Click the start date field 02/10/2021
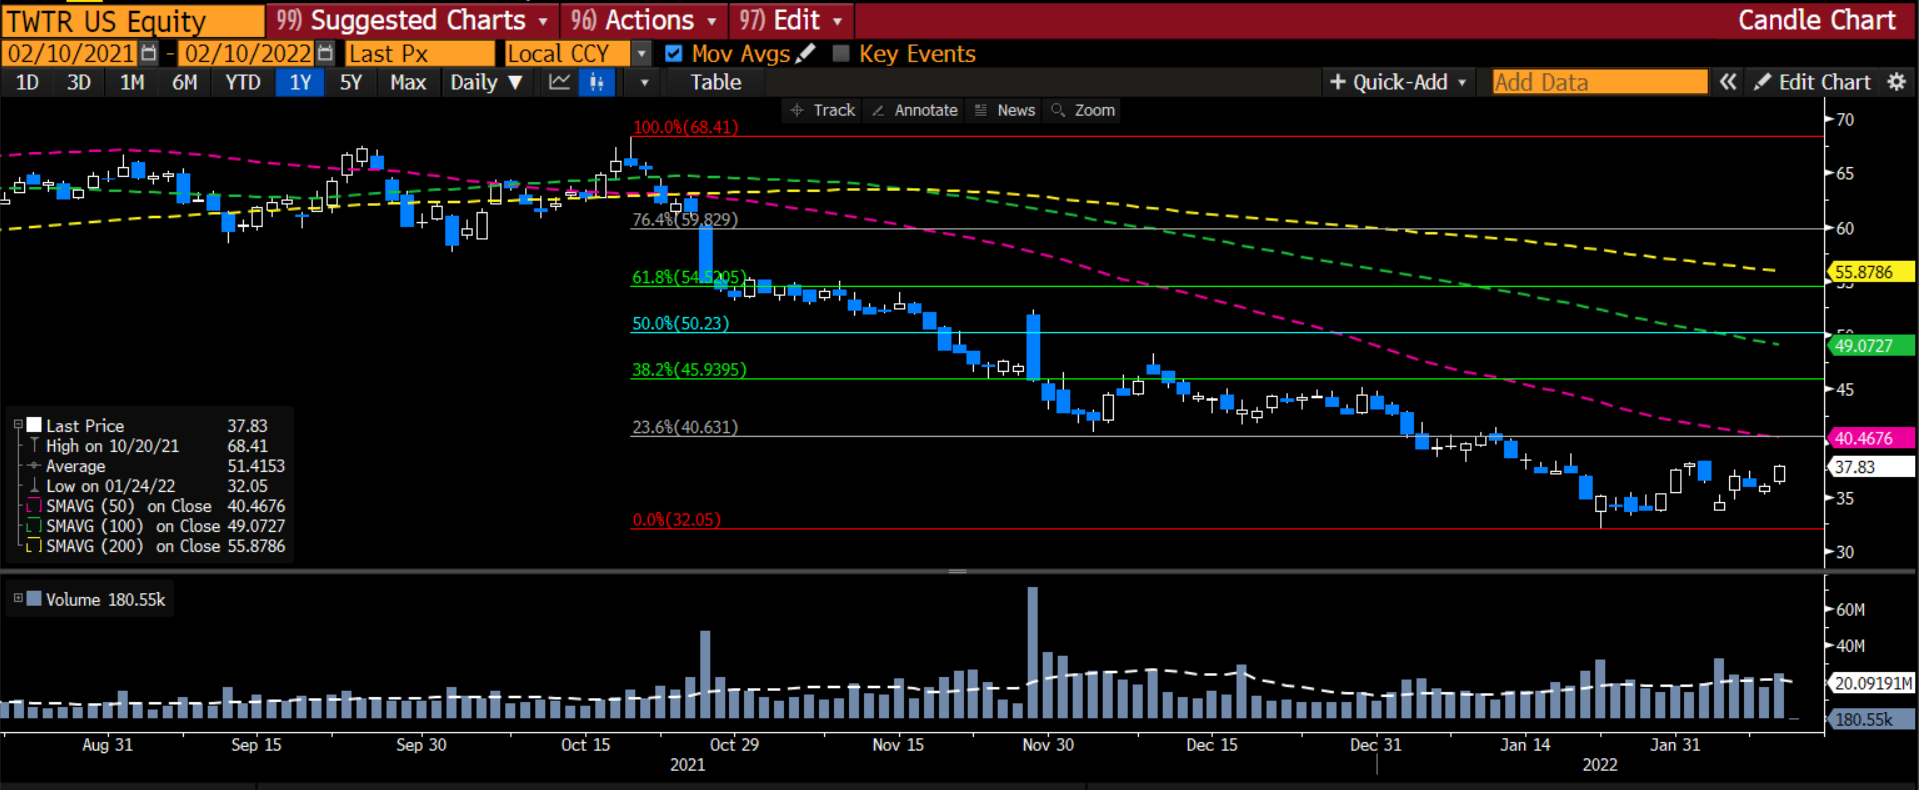The width and height of the screenshot is (1919, 790). (71, 53)
